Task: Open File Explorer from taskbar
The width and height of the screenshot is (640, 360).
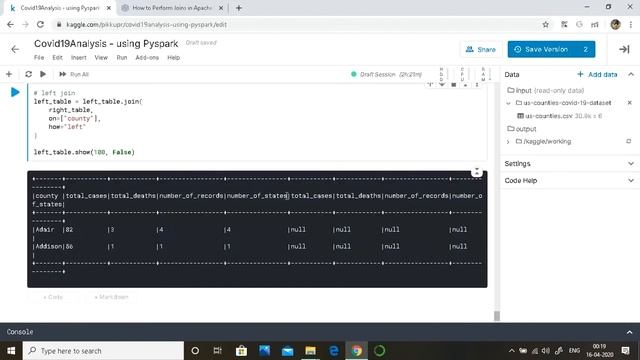Action: [311, 351]
